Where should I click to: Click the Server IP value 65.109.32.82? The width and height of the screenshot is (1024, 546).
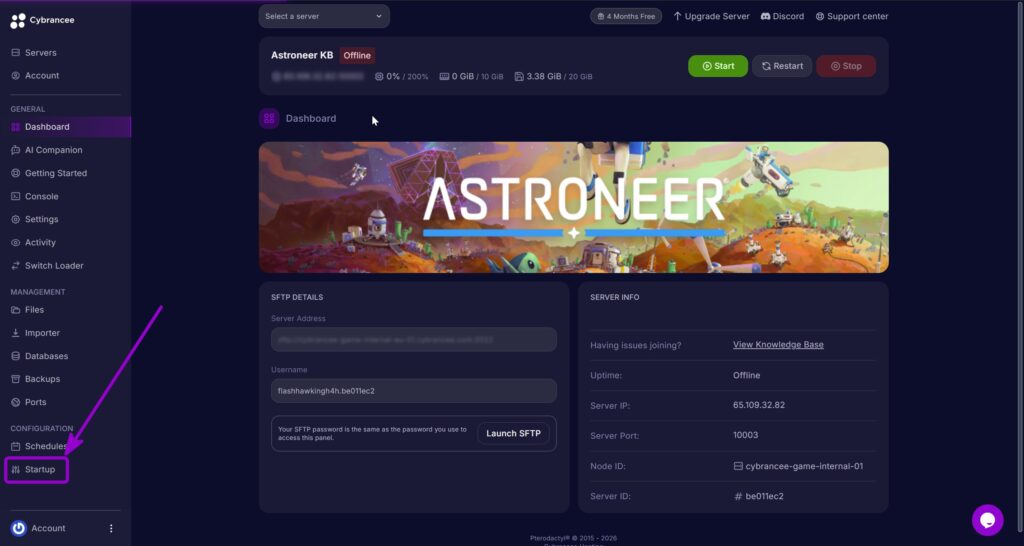(x=759, y=405)
